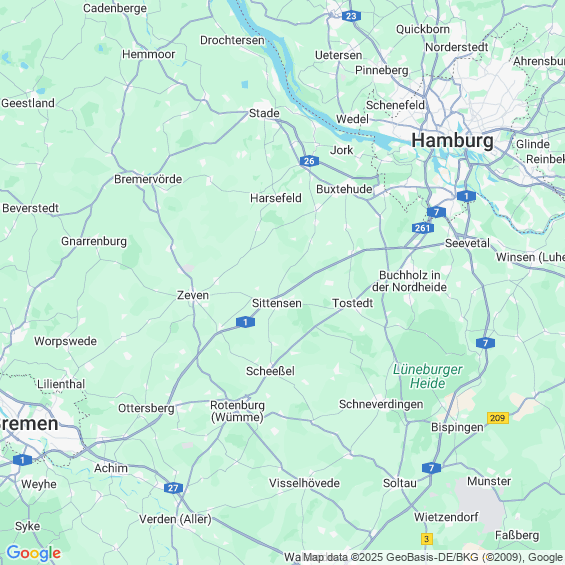The image size is (565, 565).
Task: Select the Verden (Aller) label
Action: click(175, 519)
